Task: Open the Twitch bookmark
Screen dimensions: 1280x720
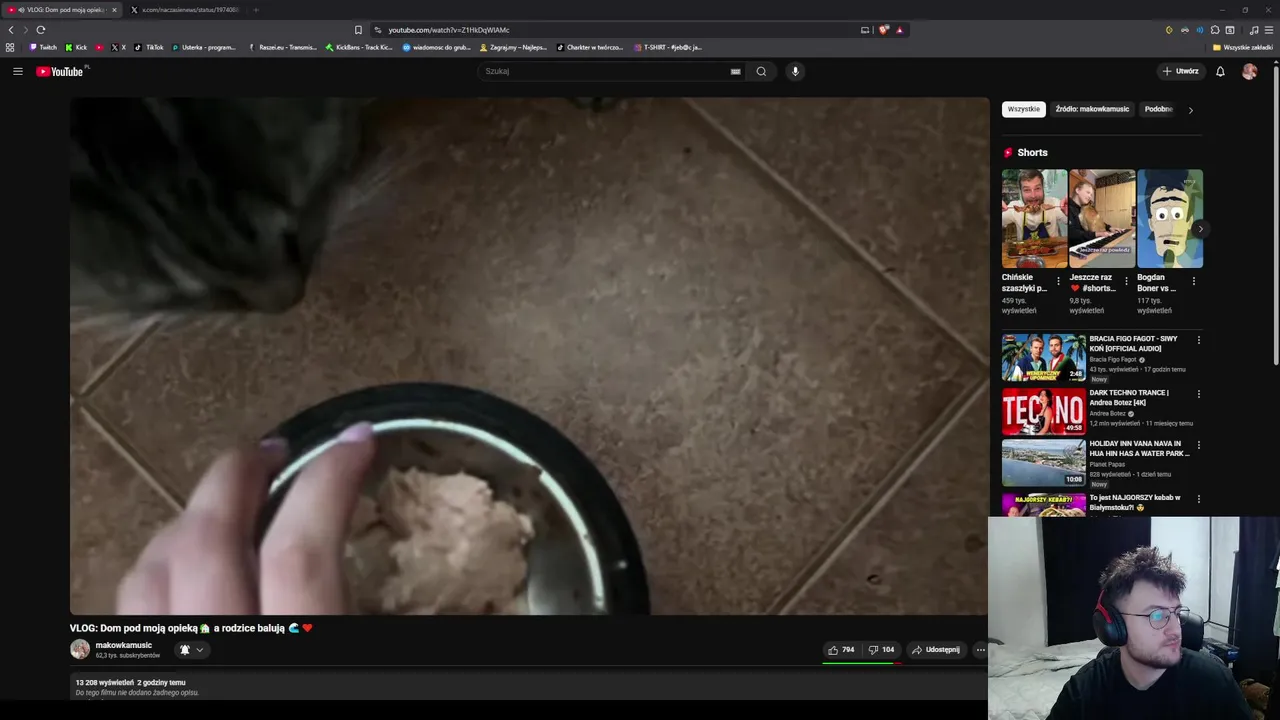Action: pyautogui.click(x=43, y=47)
